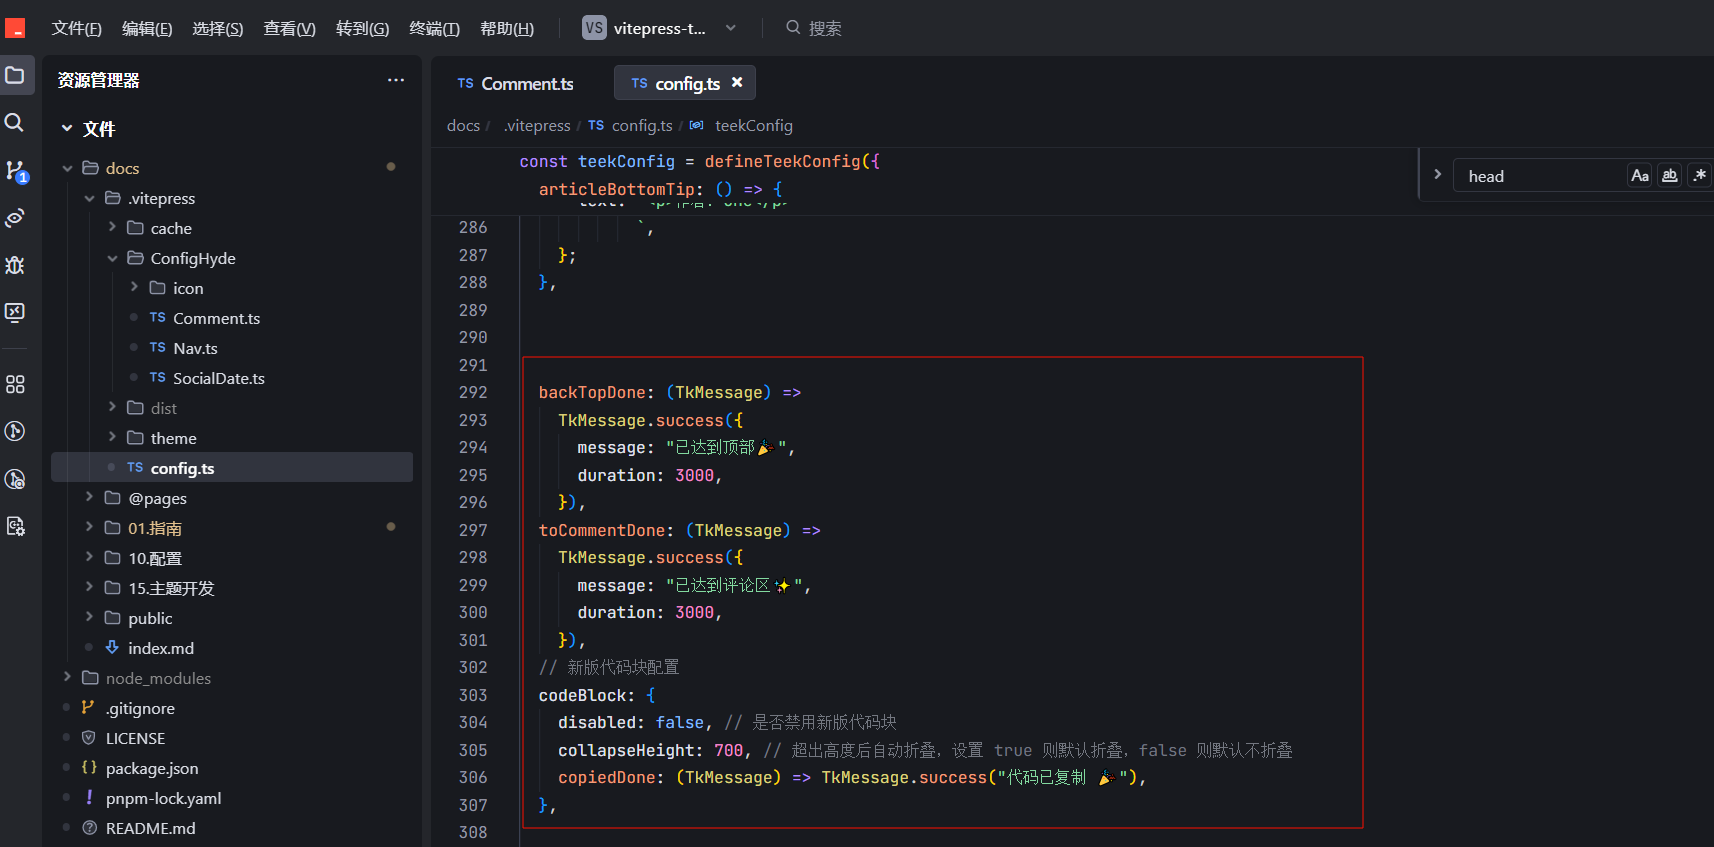Expand the public folder
Viewport: 1714px width, 847px height.
[x=89, y=618]
